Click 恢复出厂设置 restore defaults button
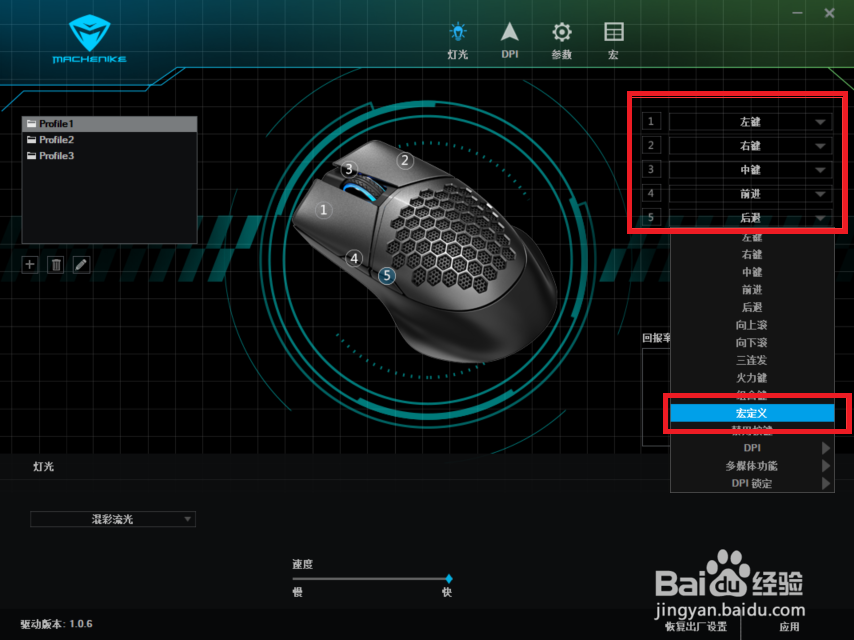 coord(696,626)
